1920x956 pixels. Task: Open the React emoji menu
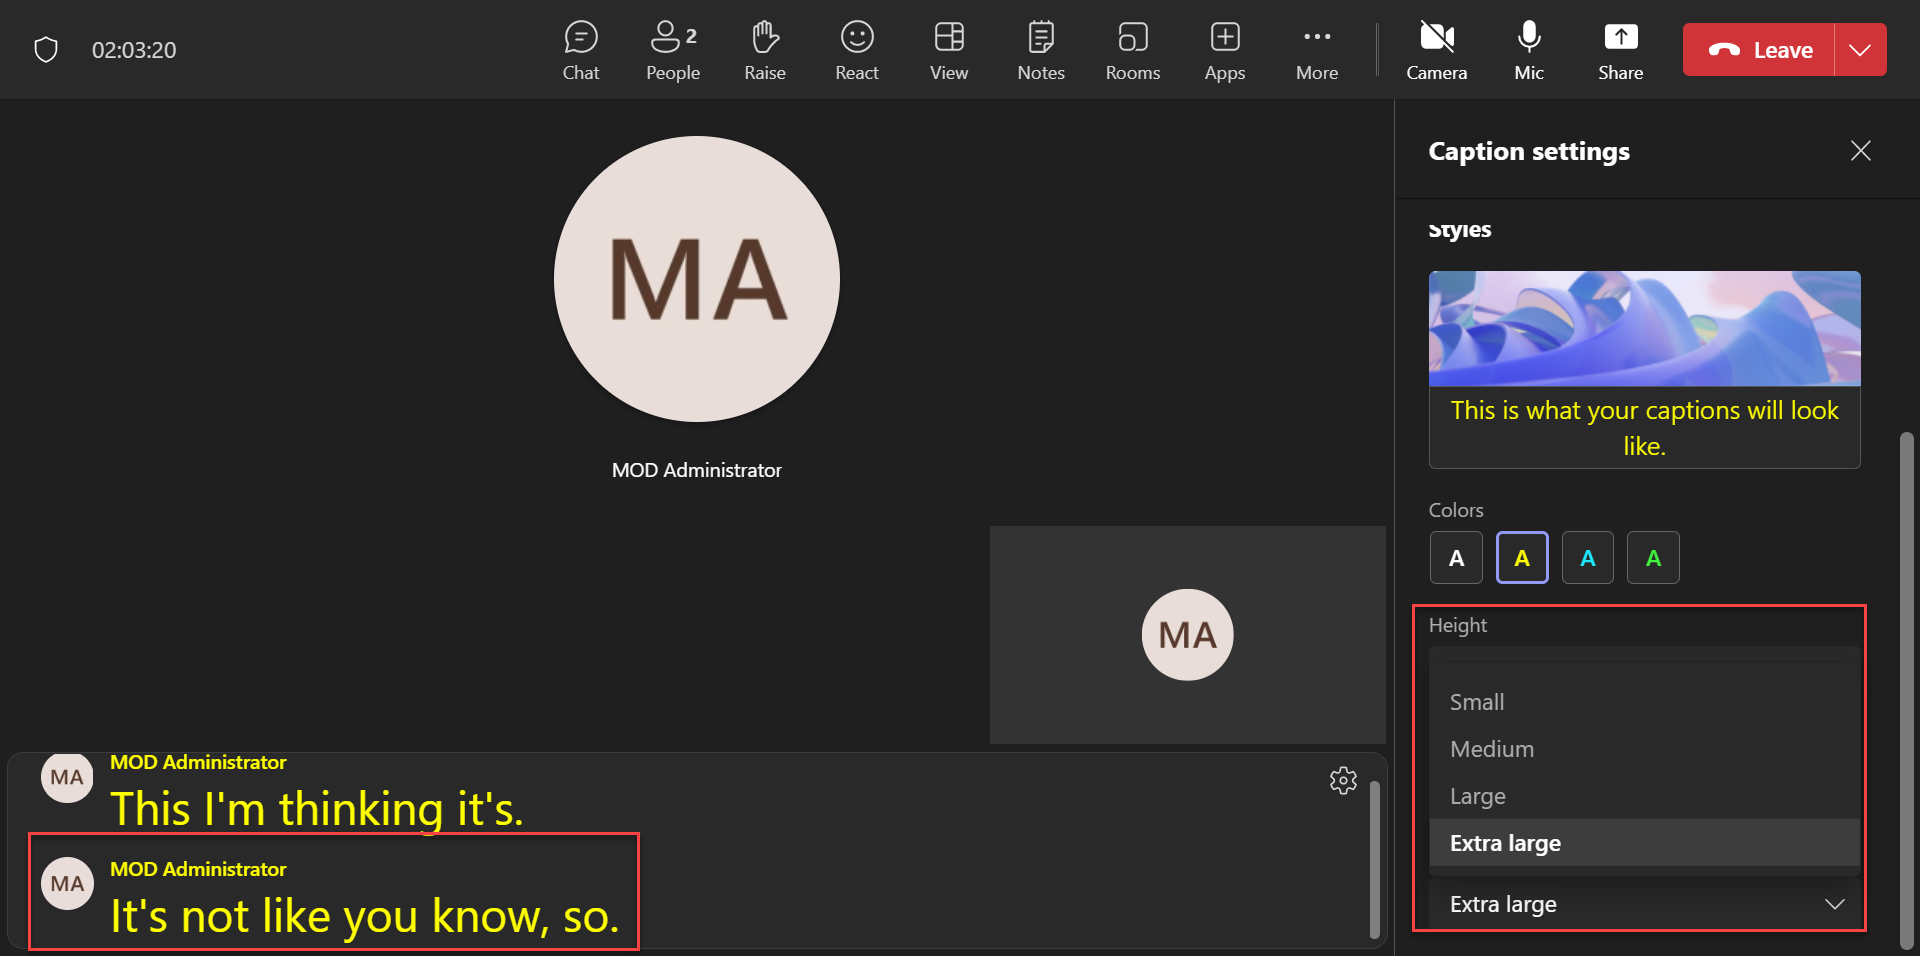(x=856, y=50)
